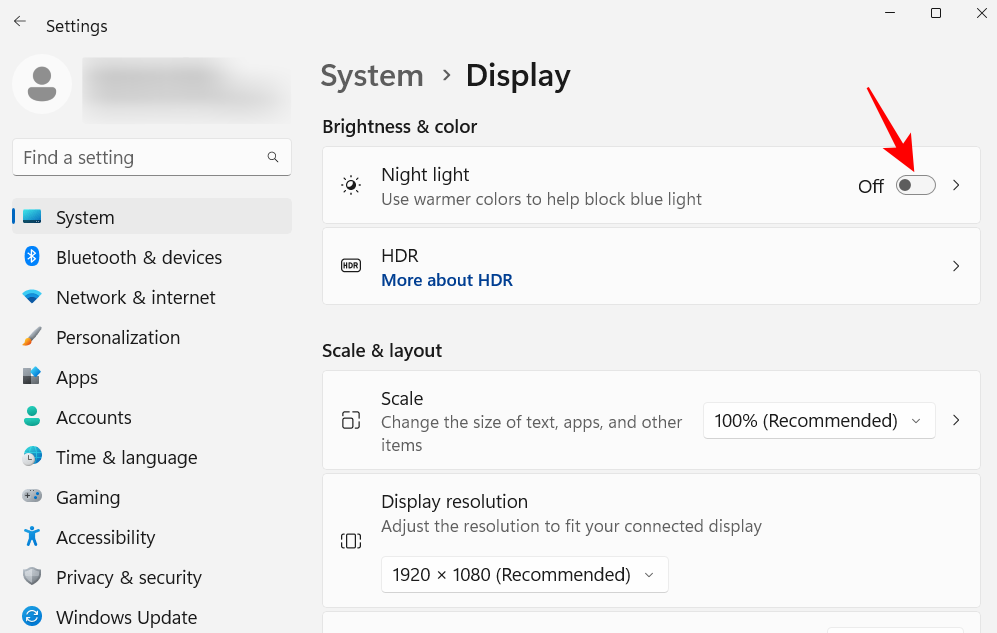Image resolution: width=997 pixels, height=633 pixels.
Task: Click the Gaming controller icon
Action: tap(32, 497)
